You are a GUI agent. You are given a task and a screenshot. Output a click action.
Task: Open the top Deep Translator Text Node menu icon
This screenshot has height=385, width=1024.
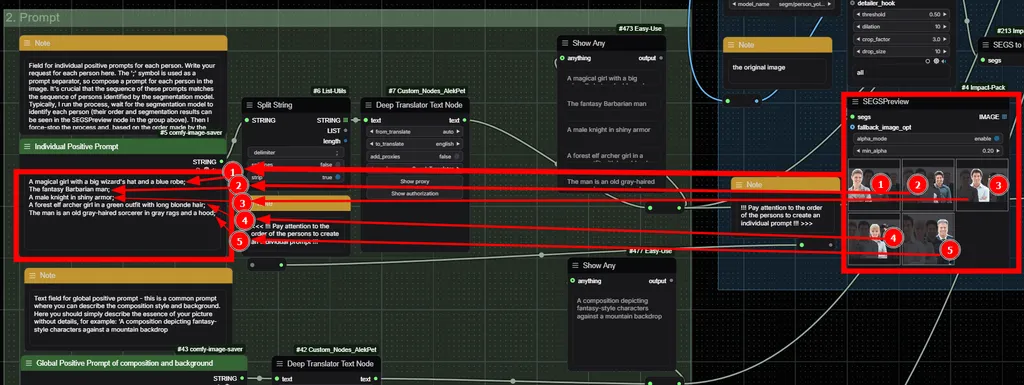368,105
